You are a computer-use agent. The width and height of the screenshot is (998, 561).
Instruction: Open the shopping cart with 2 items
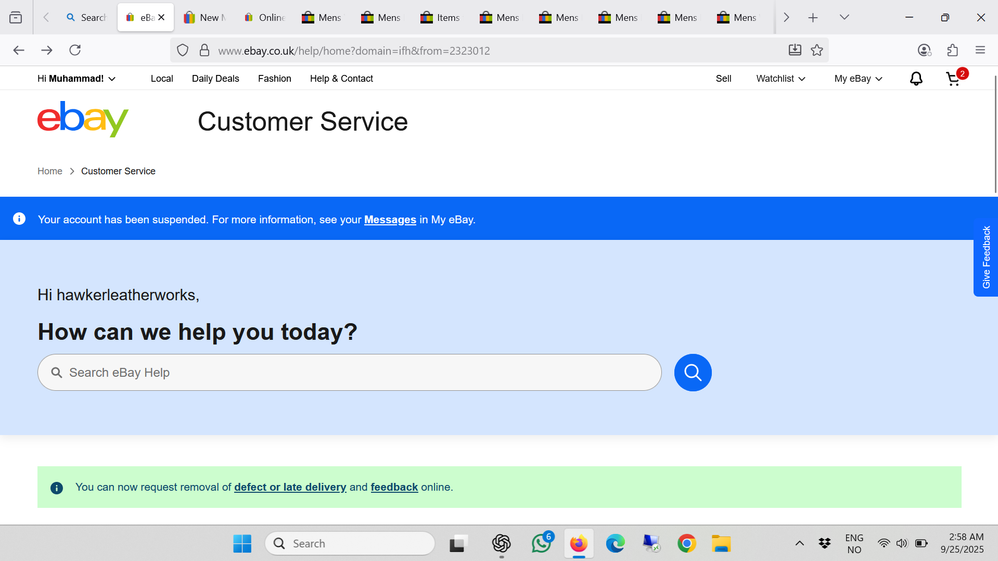coord(953,78)
